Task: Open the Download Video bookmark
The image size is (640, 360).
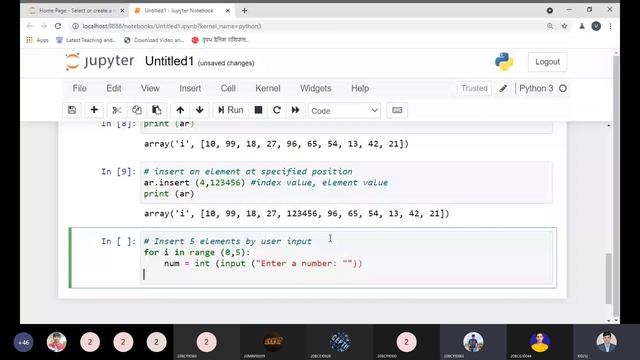Action: pyautogui.click(x=154, y=40)
